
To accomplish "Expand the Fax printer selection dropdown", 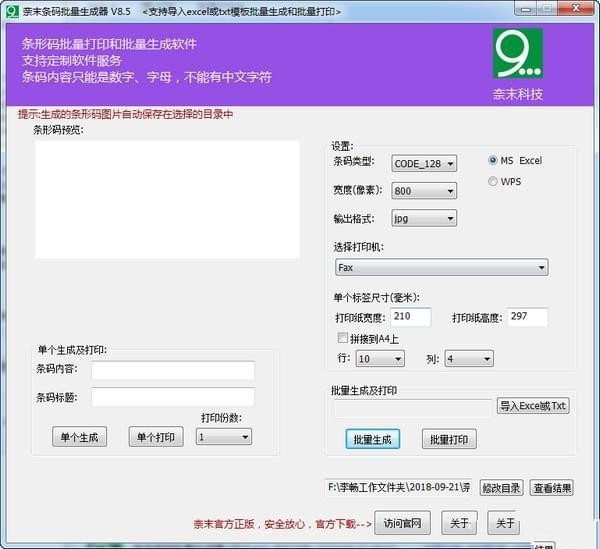I will tap(441, 267).
